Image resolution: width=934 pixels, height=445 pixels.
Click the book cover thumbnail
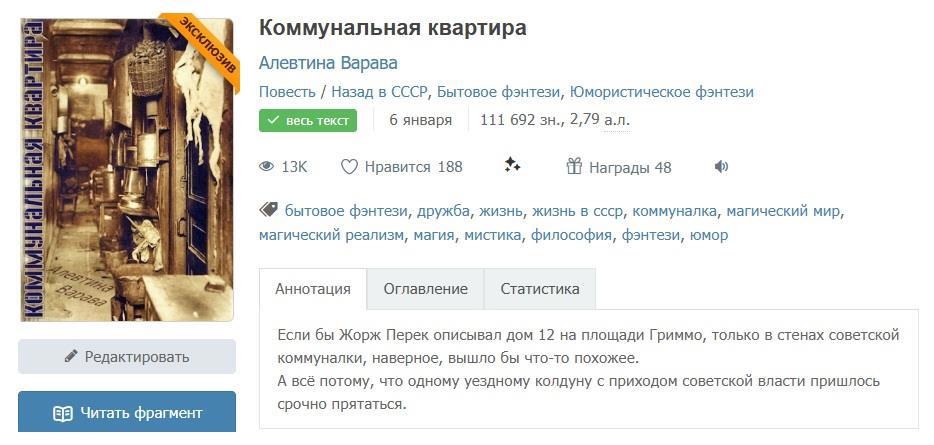tap(126, 170)
